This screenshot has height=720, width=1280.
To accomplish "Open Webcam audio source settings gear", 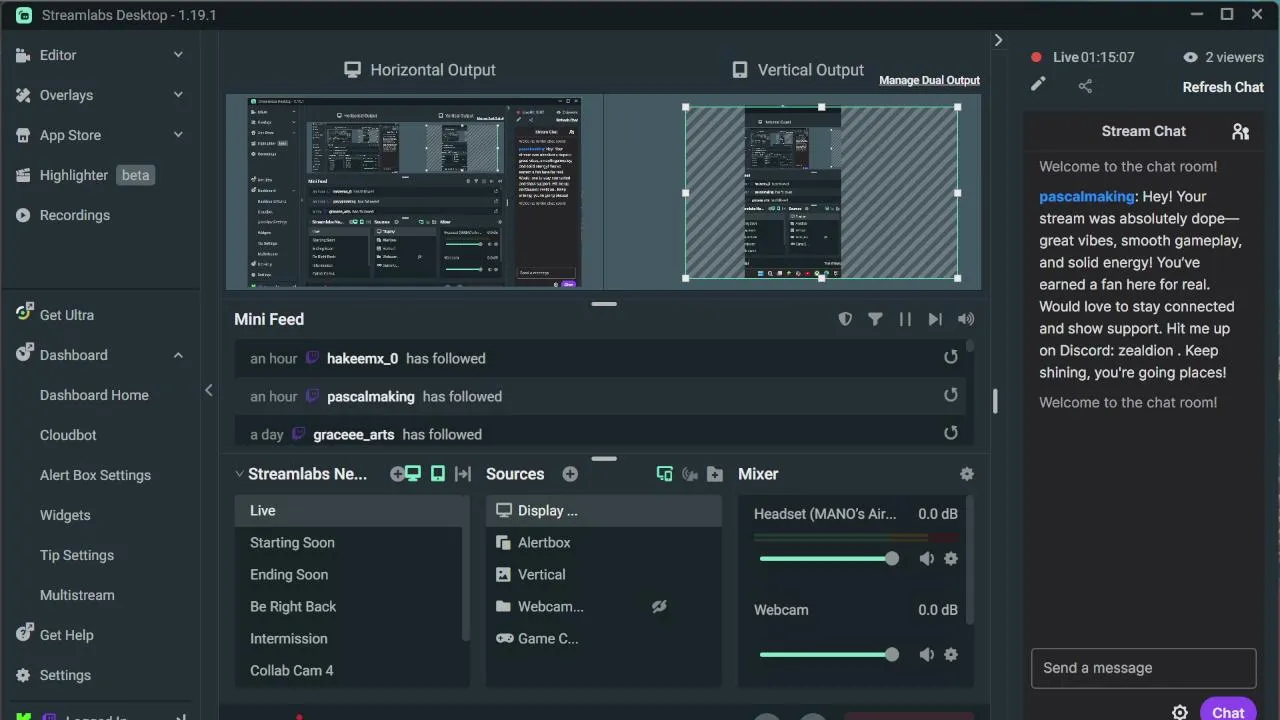I will click(951, 655).
